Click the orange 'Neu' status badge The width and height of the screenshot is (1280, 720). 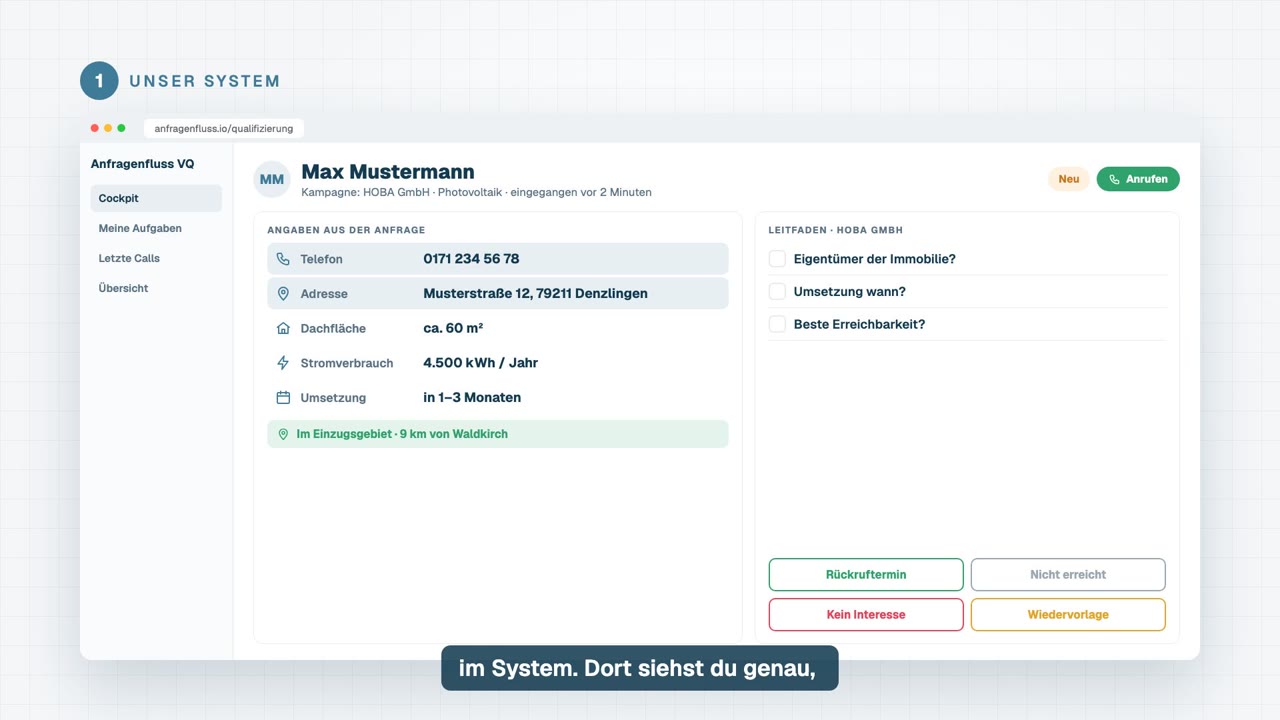1069,179
